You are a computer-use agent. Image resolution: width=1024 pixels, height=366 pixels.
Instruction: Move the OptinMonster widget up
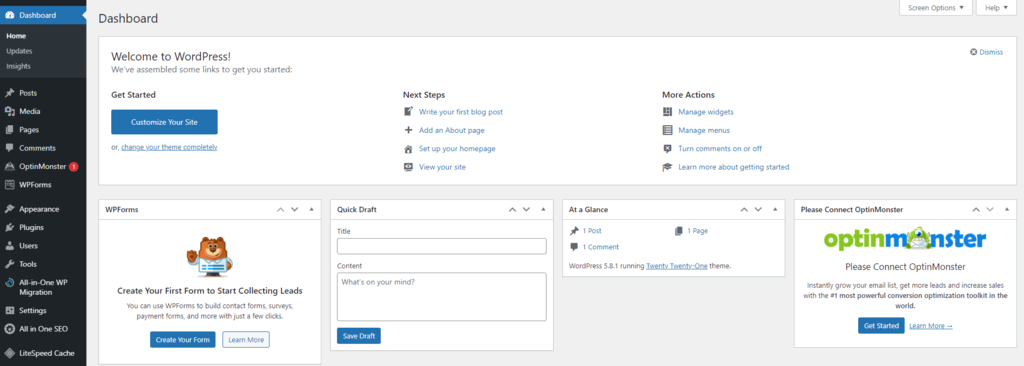[976, 209]
